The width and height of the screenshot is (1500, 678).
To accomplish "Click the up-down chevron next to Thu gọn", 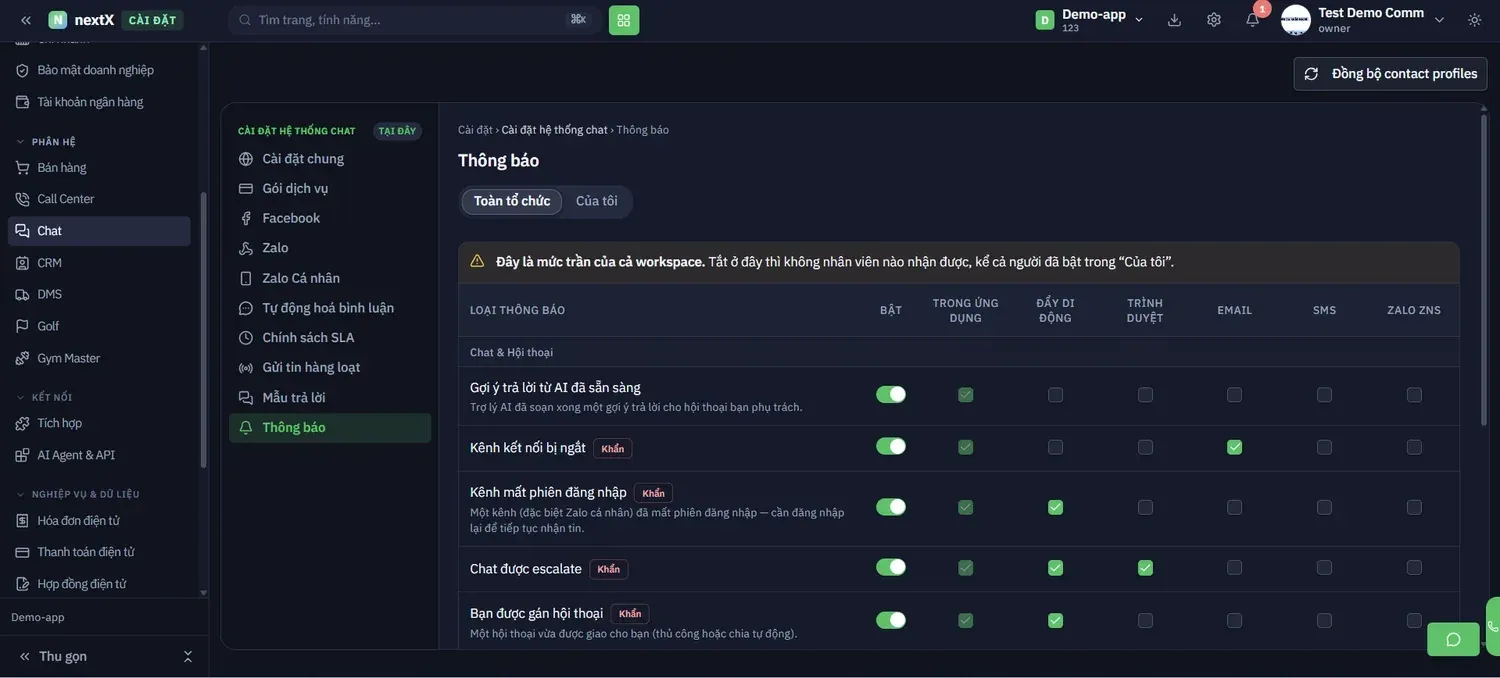I will pos(187,657).
